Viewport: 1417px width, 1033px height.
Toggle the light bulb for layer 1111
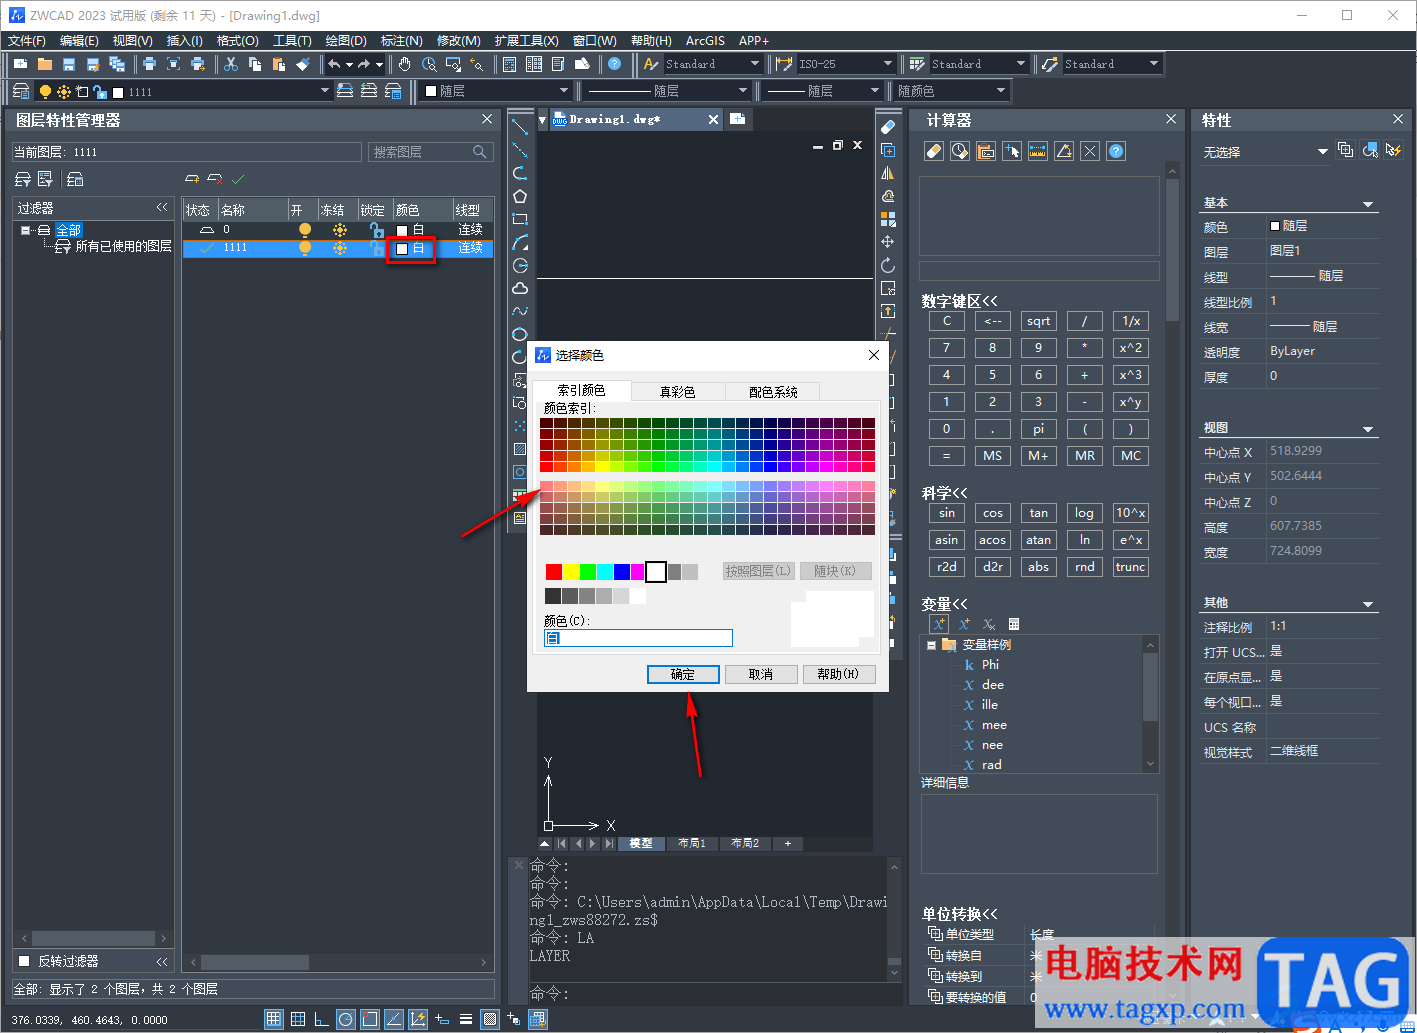(305, 248)
